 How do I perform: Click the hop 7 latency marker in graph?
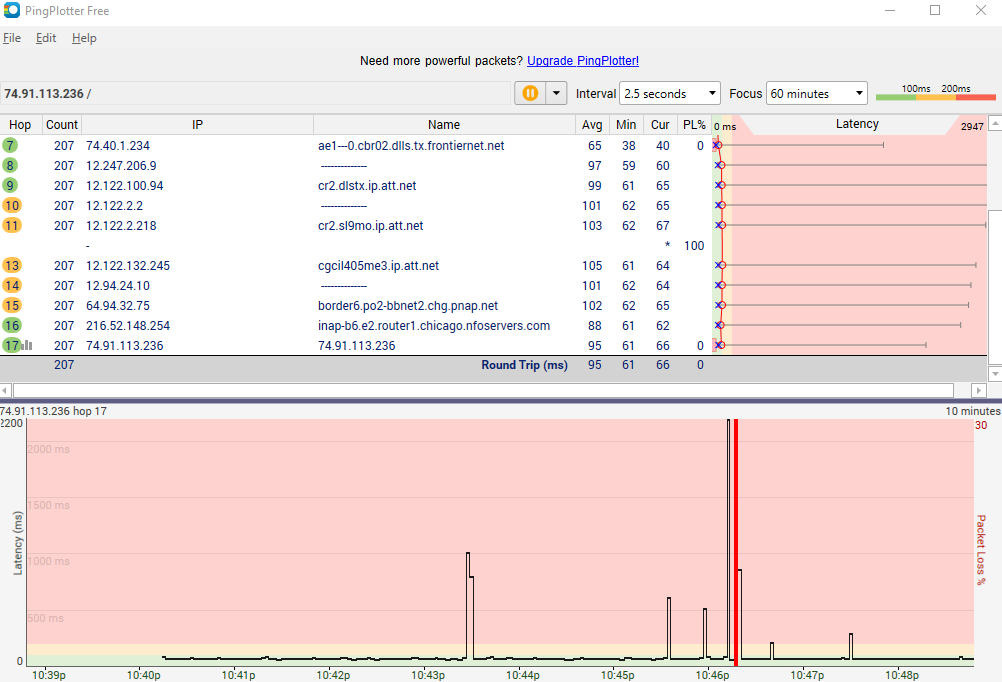tap(717, 145)
